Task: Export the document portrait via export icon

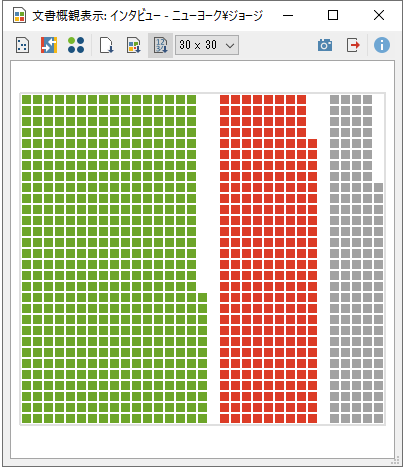Action: click(x=353, y=45)
